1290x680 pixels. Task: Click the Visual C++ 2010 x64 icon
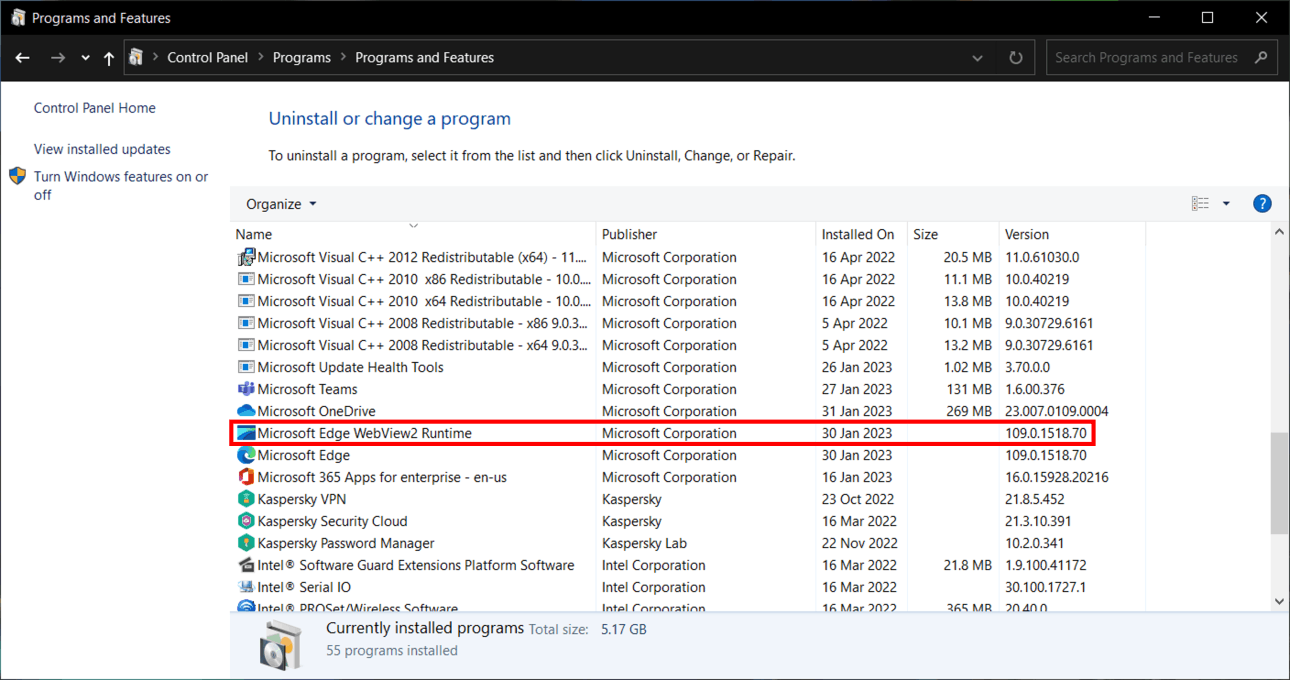coord(246,301)
